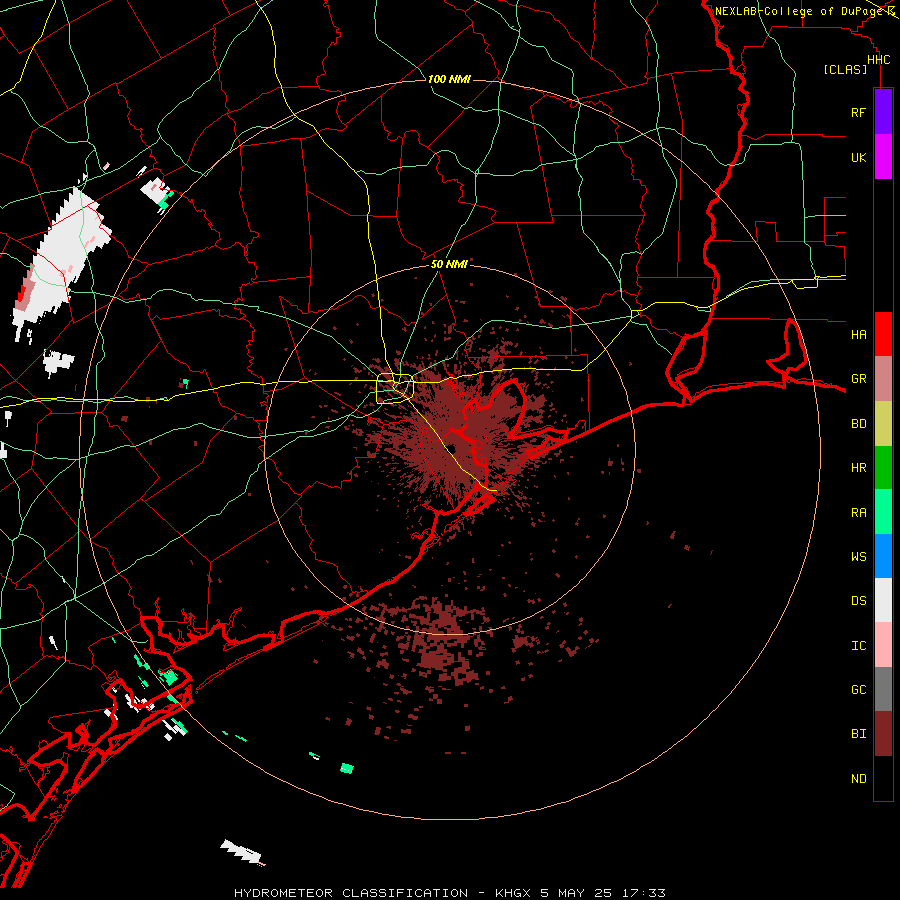Click the NEXLAB-College of DuPage text
Screen dimensions: 900x900
click(x=798, y=11)
